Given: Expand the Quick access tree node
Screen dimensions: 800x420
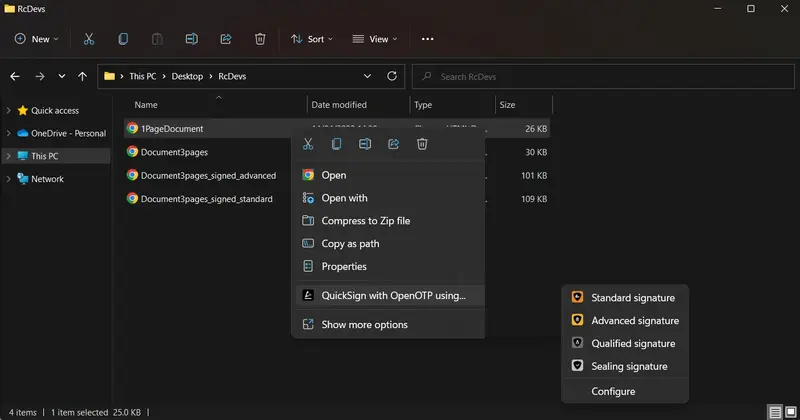Looking at the screenshot, I should coord(8,110).
